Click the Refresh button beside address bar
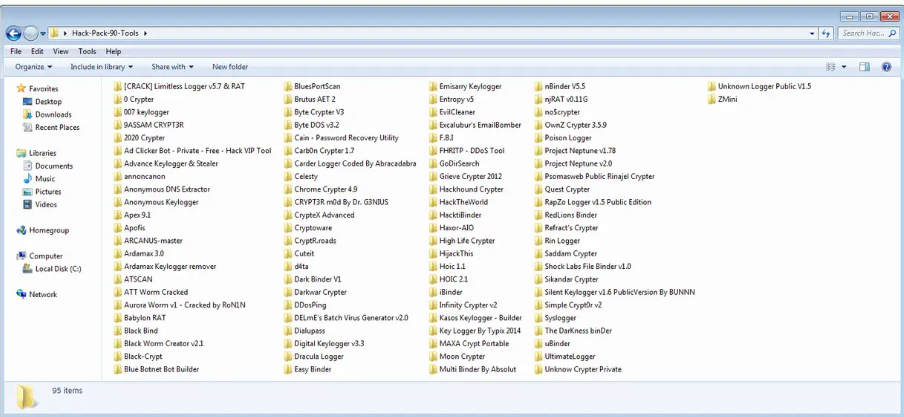The height and width of the screenshot is (417, 904). (x=826, y=33)
